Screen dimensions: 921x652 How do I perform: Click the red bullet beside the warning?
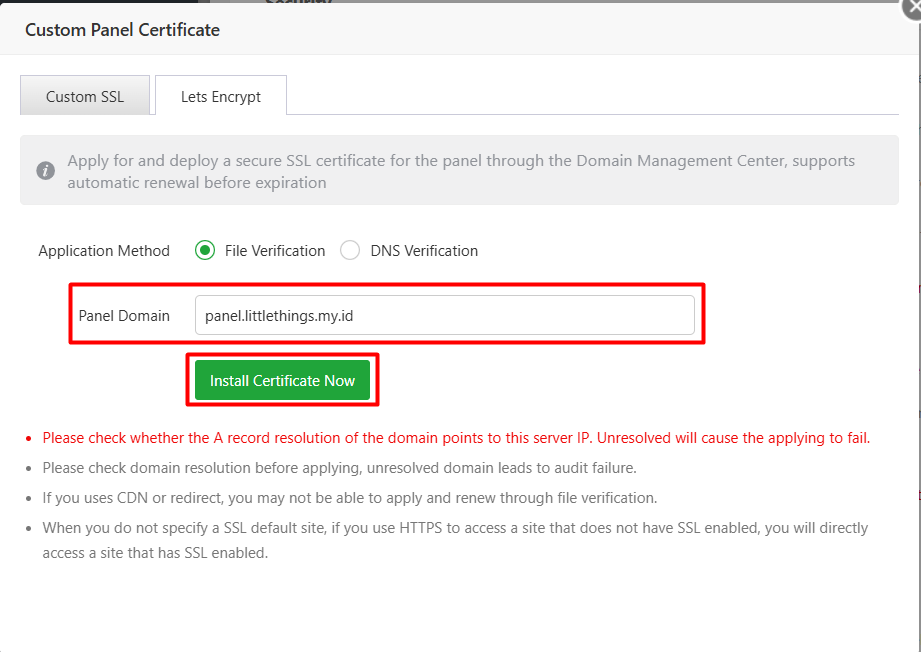(x=30, y=438)
